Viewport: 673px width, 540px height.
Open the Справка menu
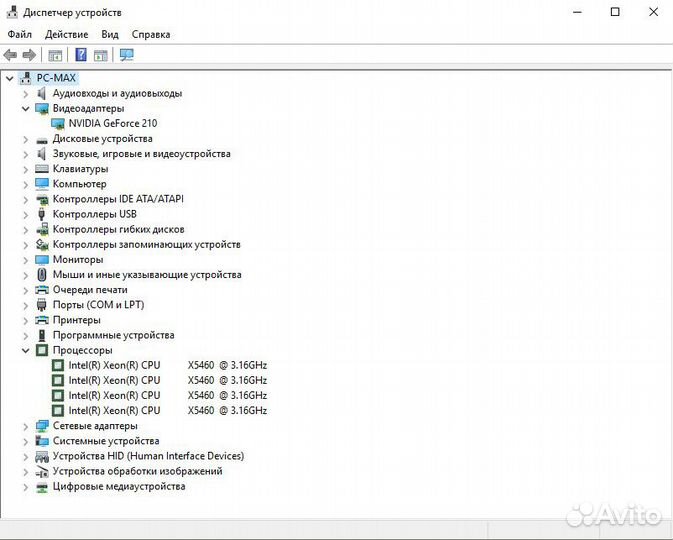tap(151, 34)
